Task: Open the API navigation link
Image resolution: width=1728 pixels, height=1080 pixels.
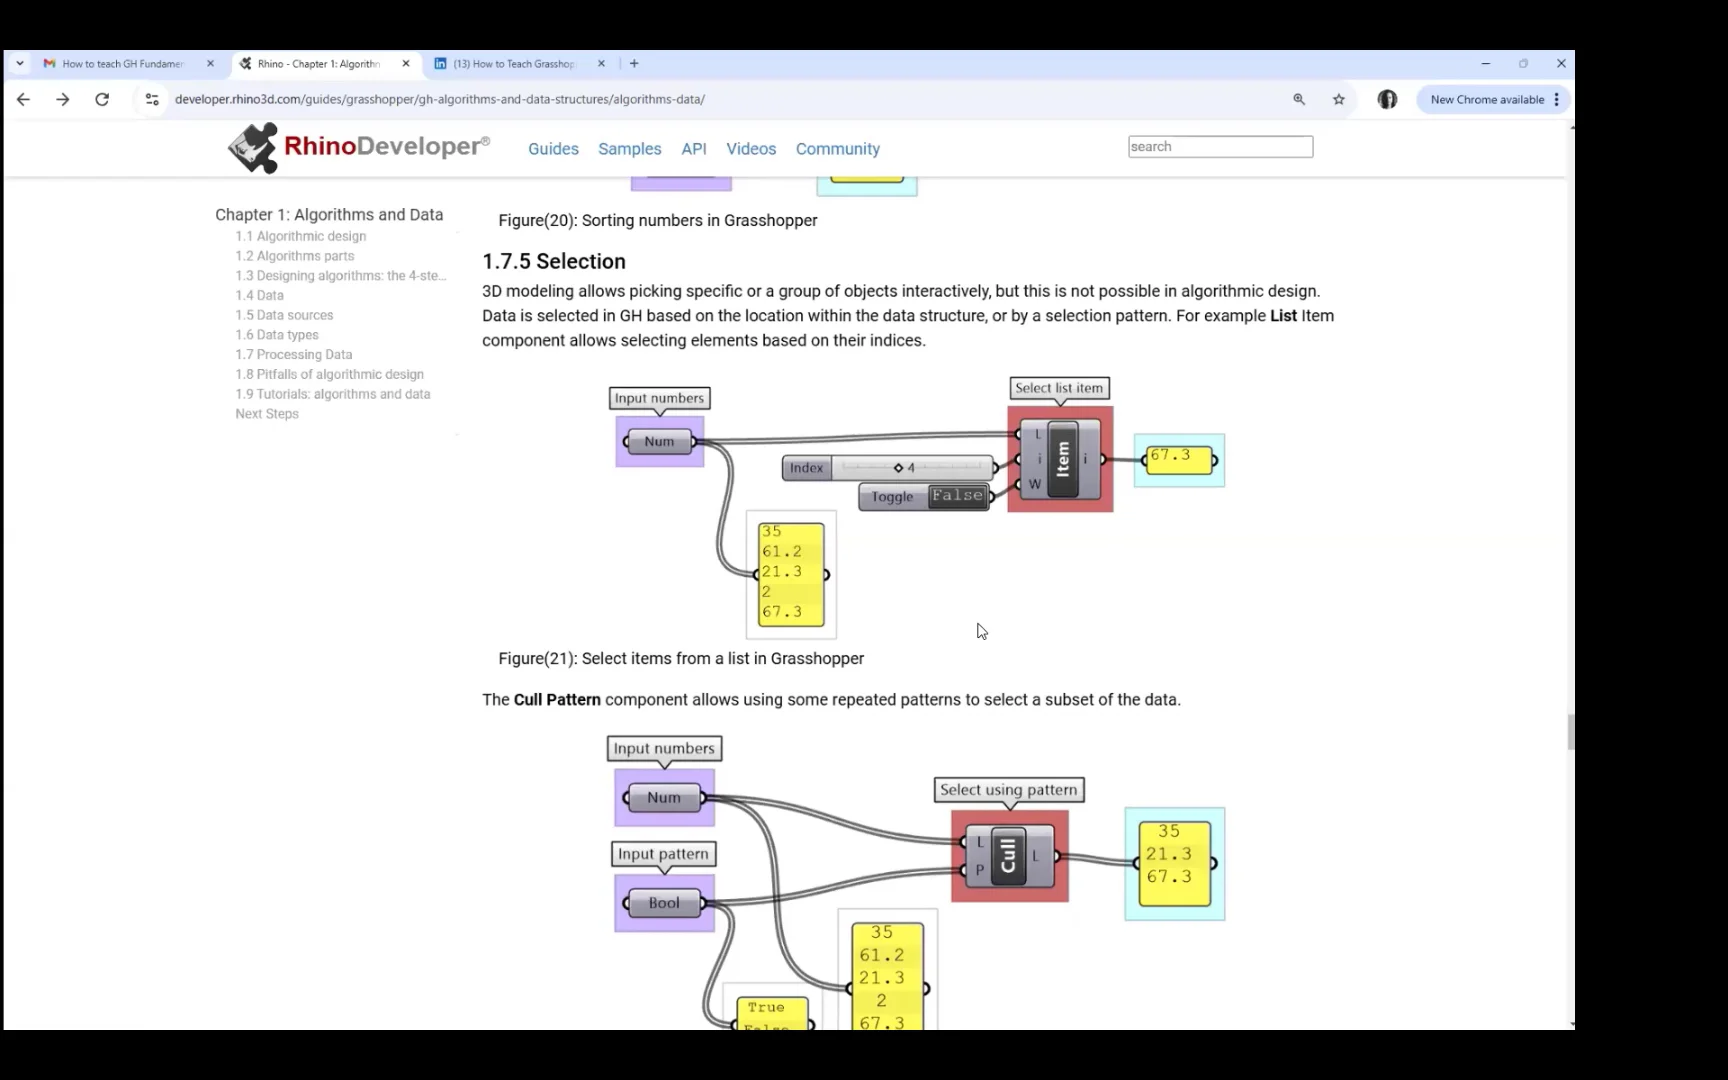Action: (694, 148)
